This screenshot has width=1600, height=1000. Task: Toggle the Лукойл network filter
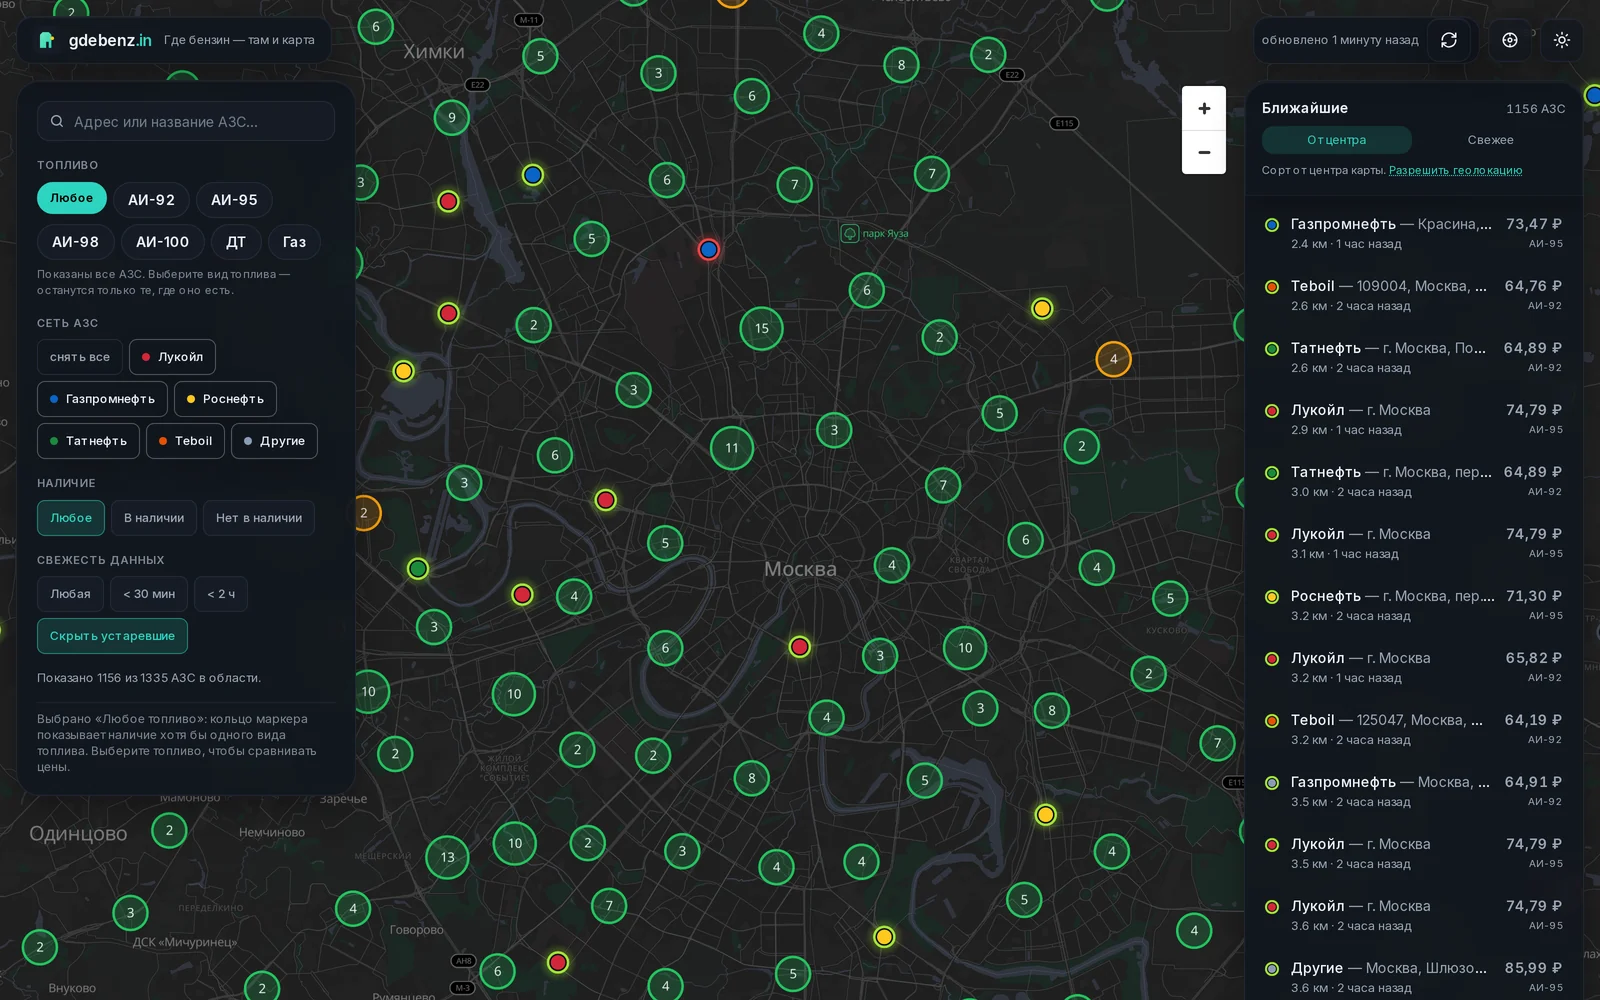[172, 357]
